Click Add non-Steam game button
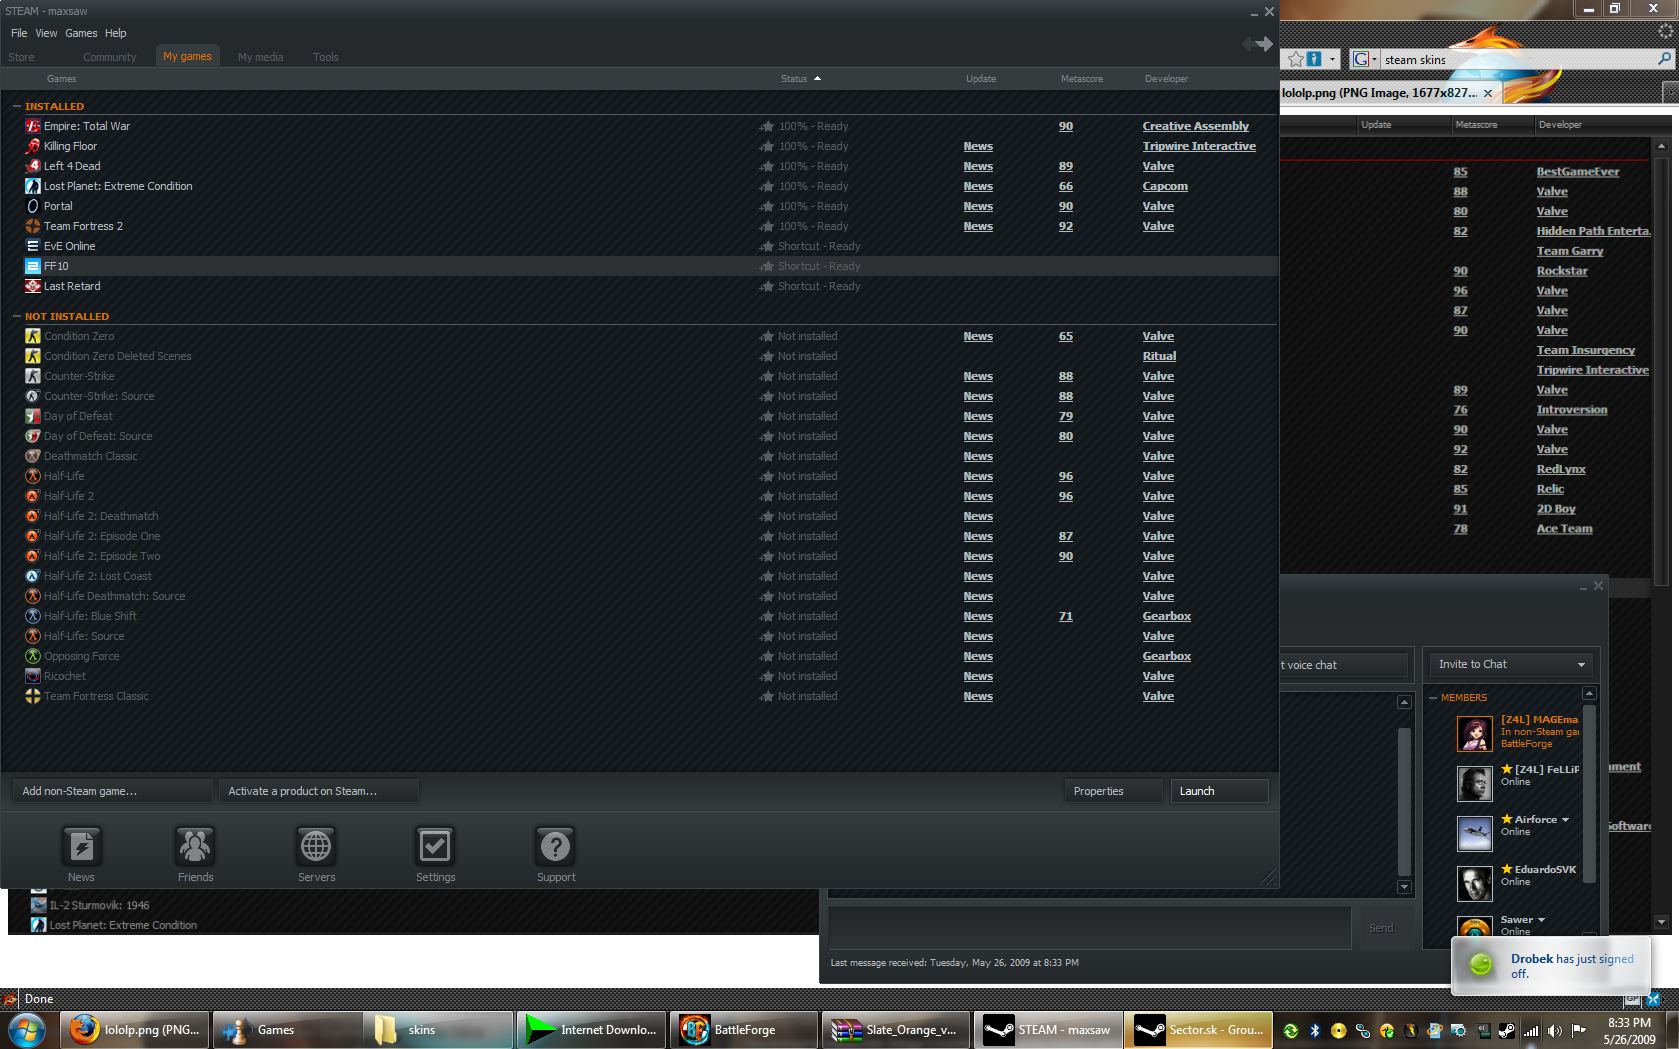 tap(112, 791)
